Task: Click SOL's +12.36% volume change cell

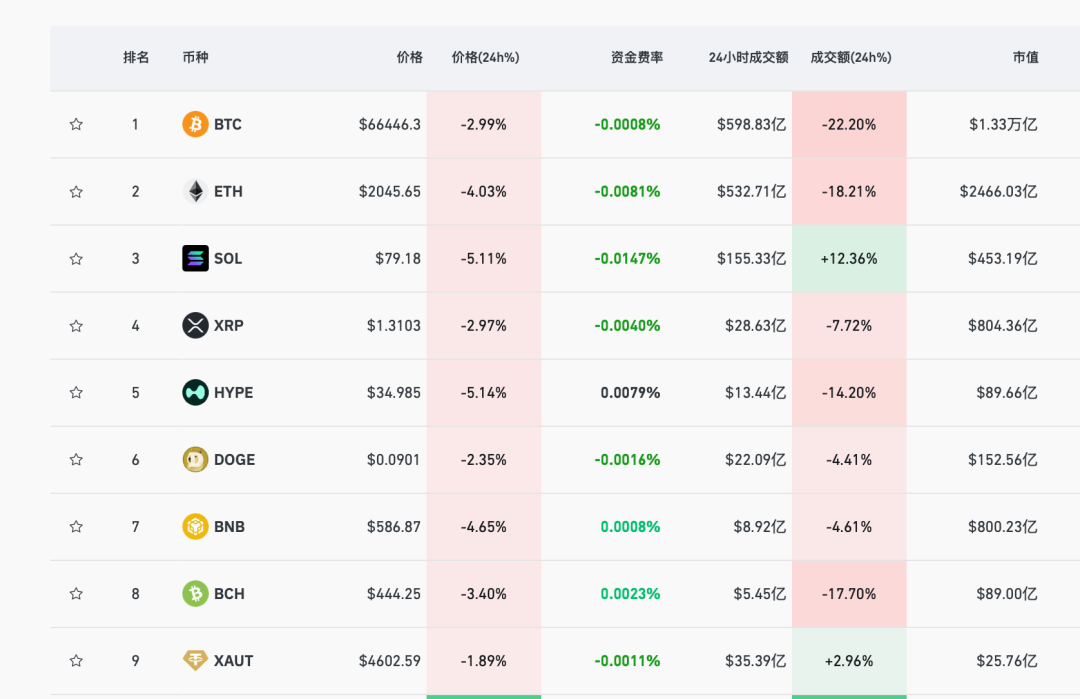Action: [x=849, y=259]
